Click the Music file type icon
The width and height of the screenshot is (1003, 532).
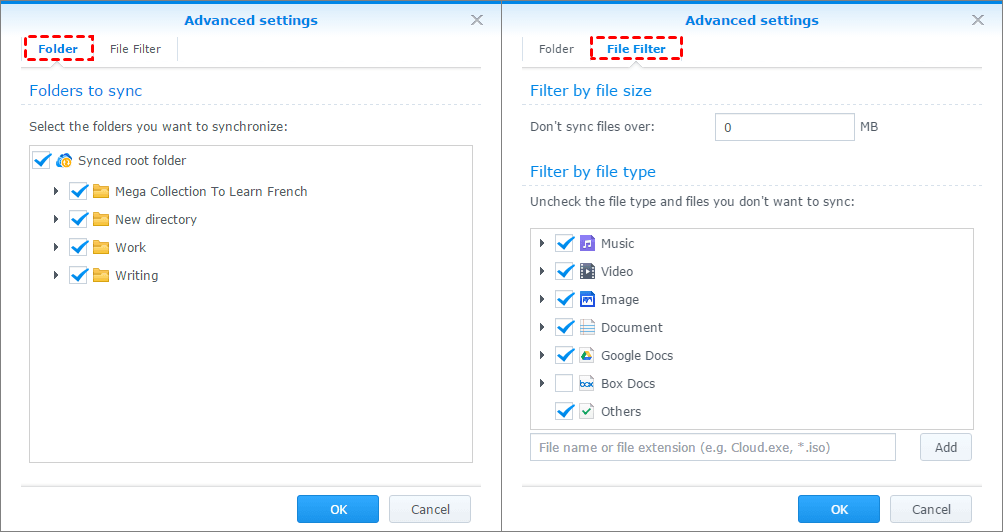[x=587, y=243]
